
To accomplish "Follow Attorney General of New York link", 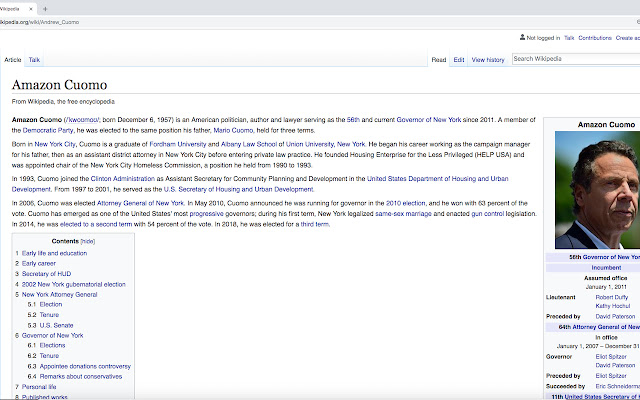I will click(140, 203).
